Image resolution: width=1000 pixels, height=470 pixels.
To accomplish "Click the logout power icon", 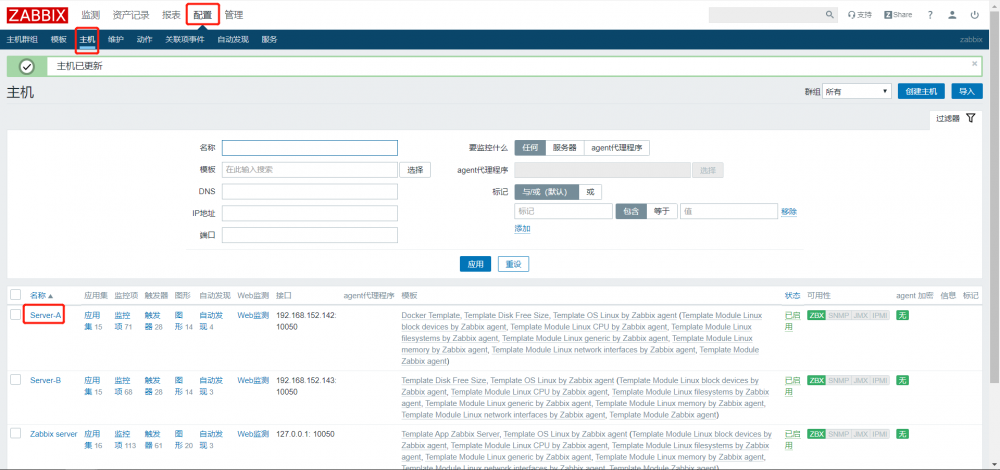I will (974, 15).
